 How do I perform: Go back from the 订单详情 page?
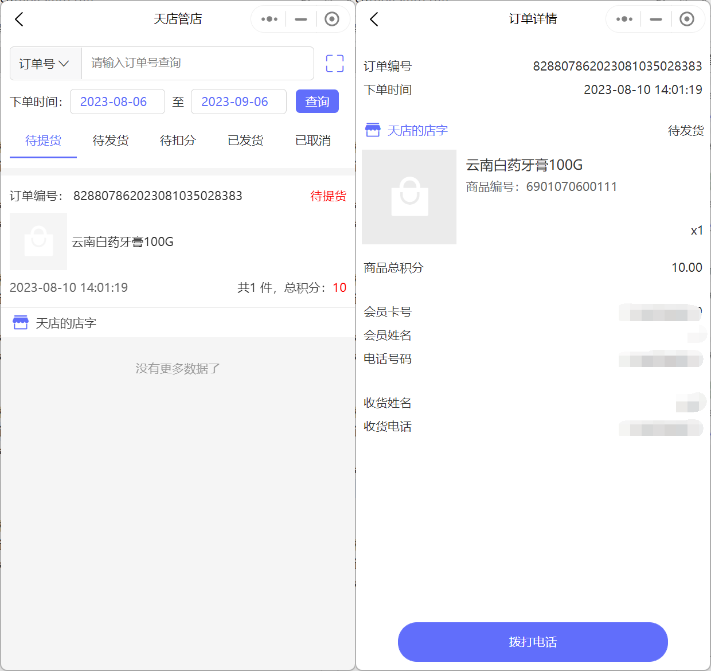click(x=374, y=19)
